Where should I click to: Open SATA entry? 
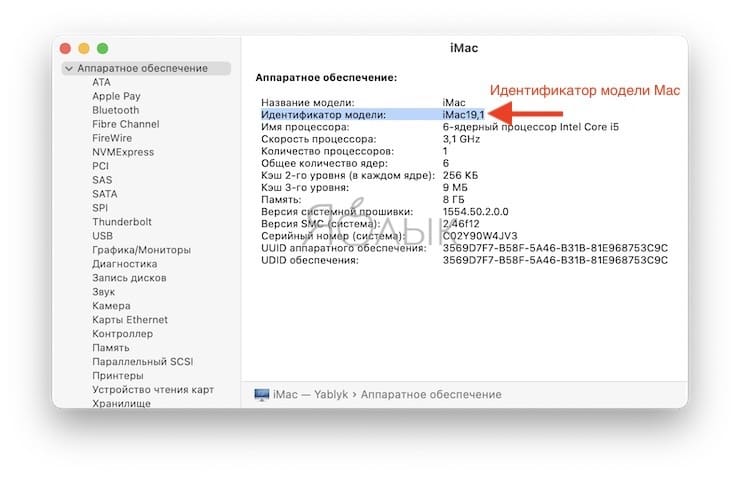[x=105, y=194]
